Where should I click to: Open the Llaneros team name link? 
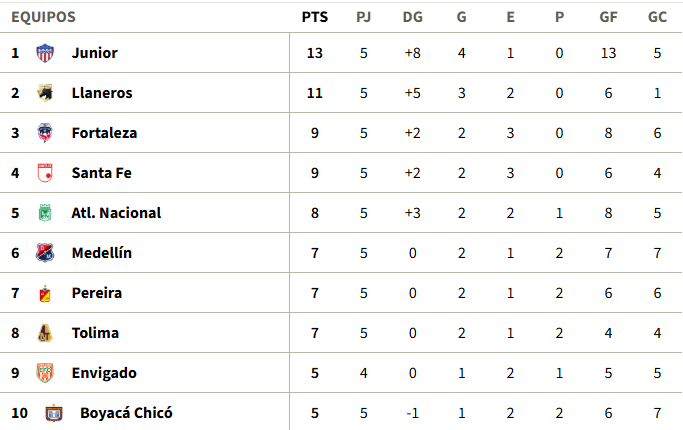pyautogui.click(x=102, y=93)
